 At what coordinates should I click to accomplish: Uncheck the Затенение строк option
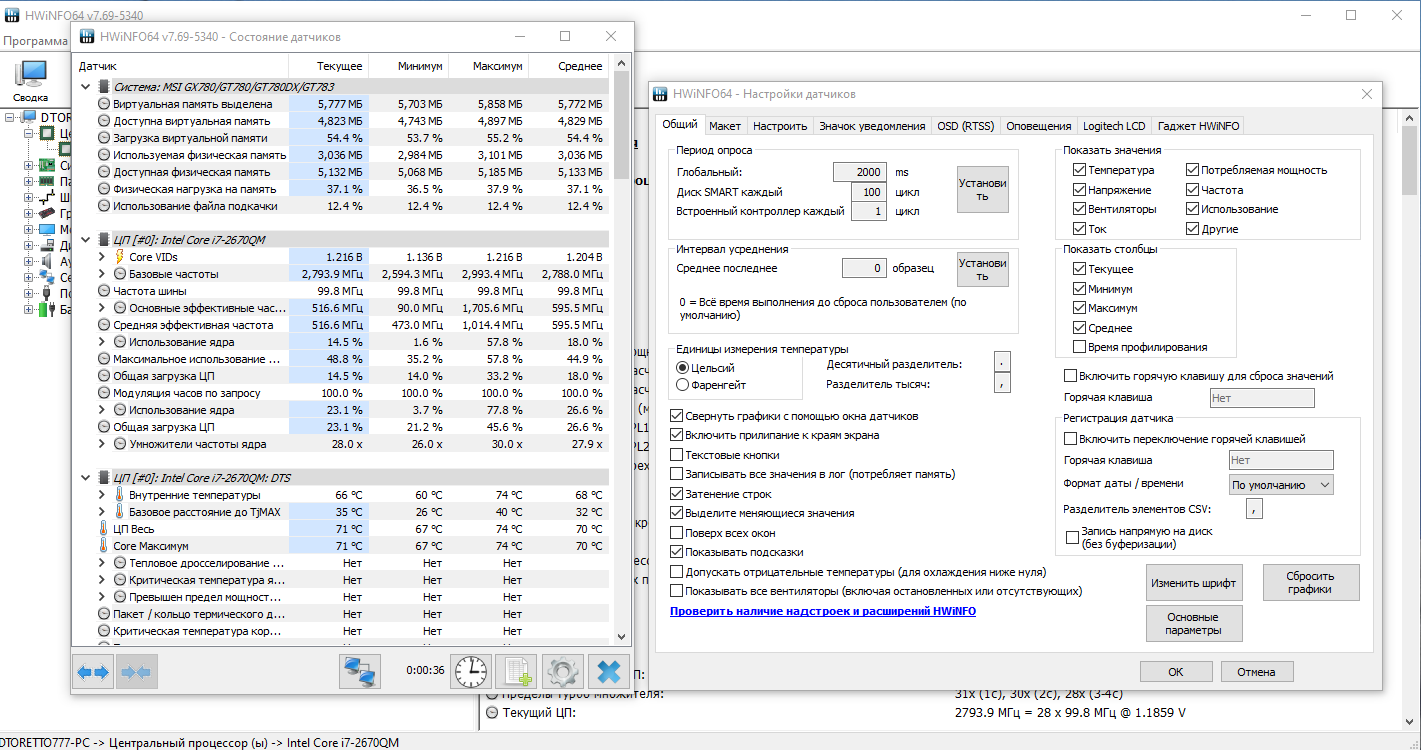coord(677,494)
